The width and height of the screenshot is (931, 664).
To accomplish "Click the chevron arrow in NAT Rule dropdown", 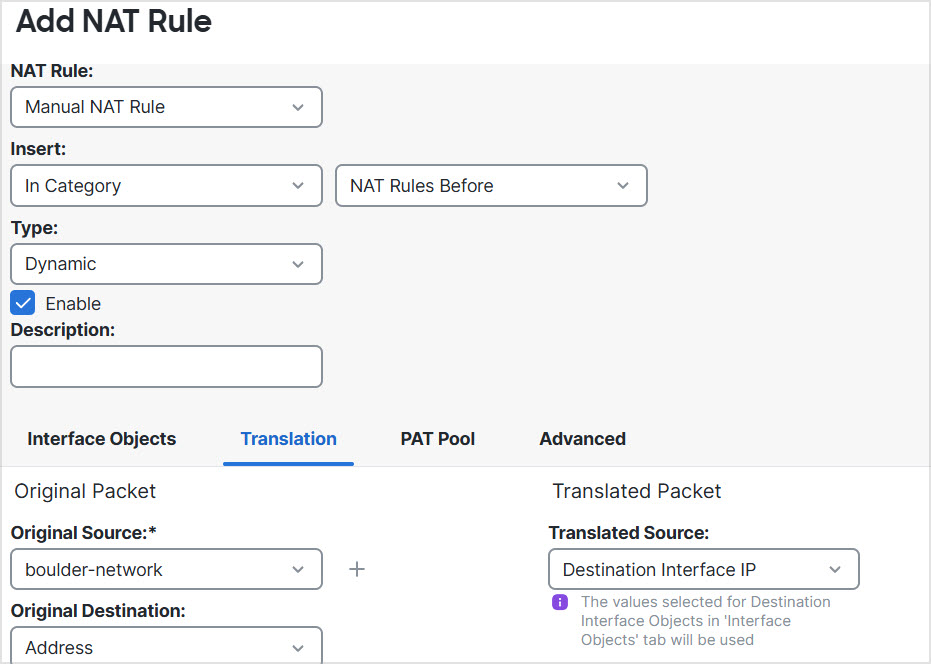I will pos(298,107).
